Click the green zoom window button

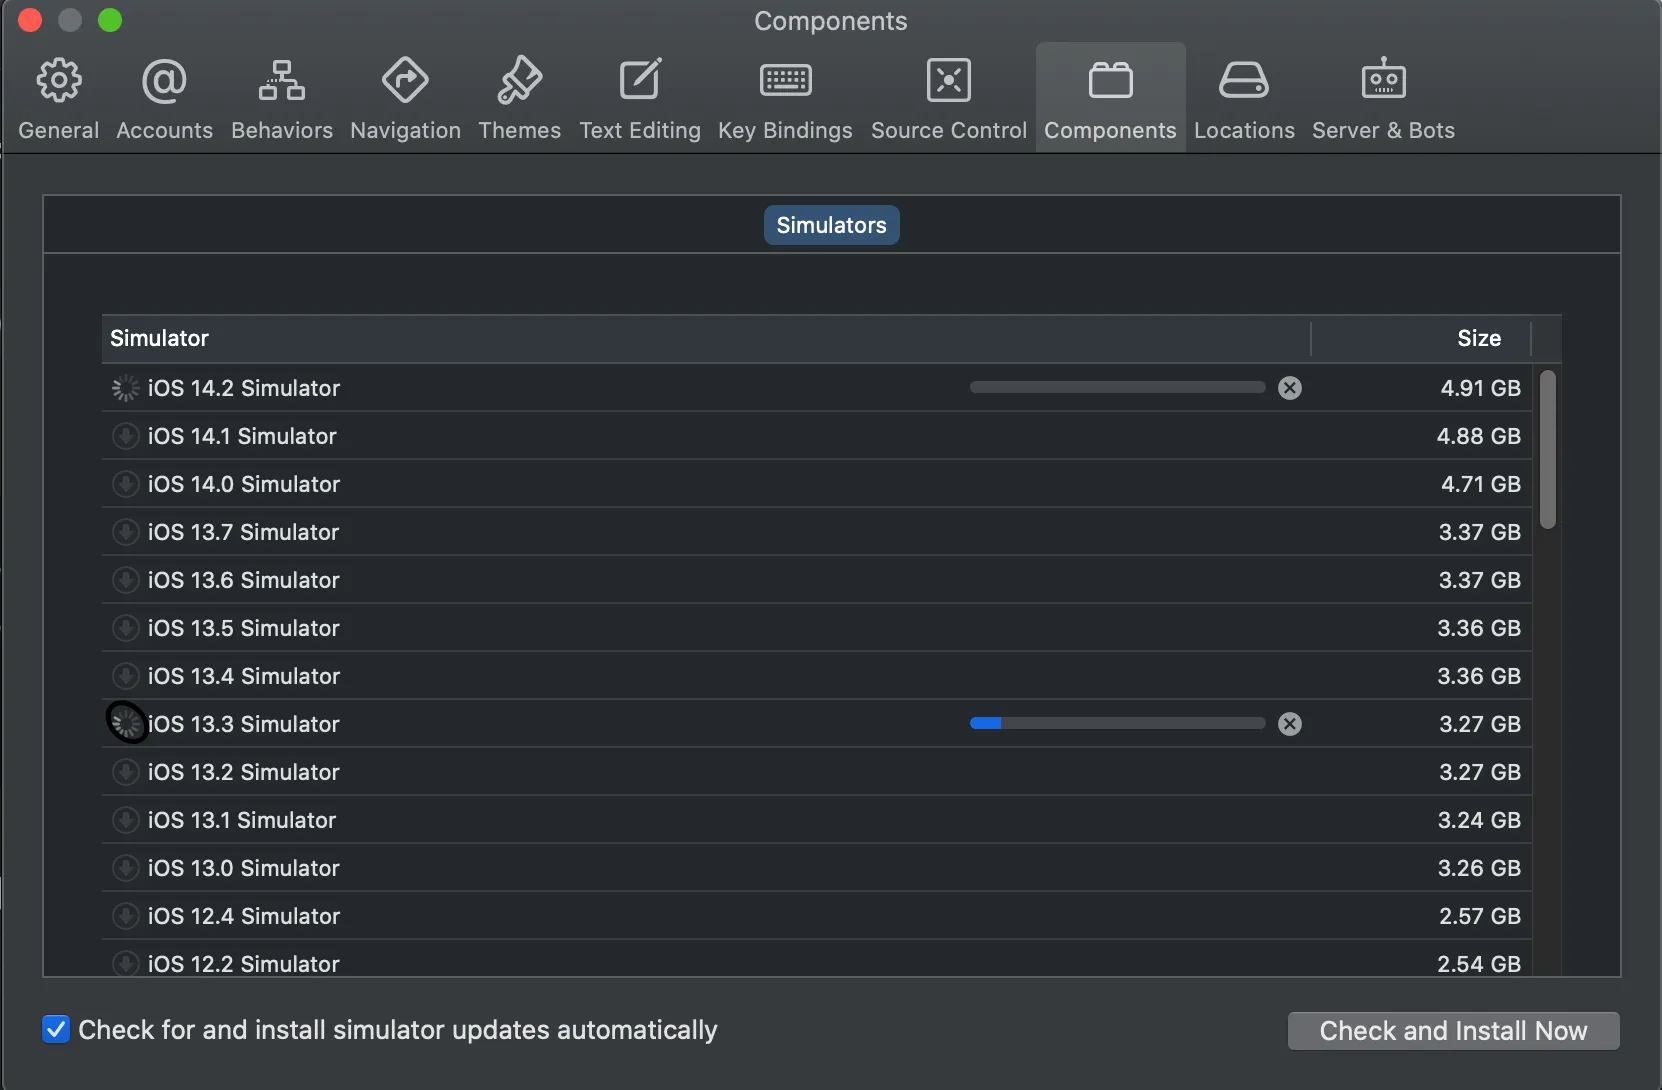(110, 20)
